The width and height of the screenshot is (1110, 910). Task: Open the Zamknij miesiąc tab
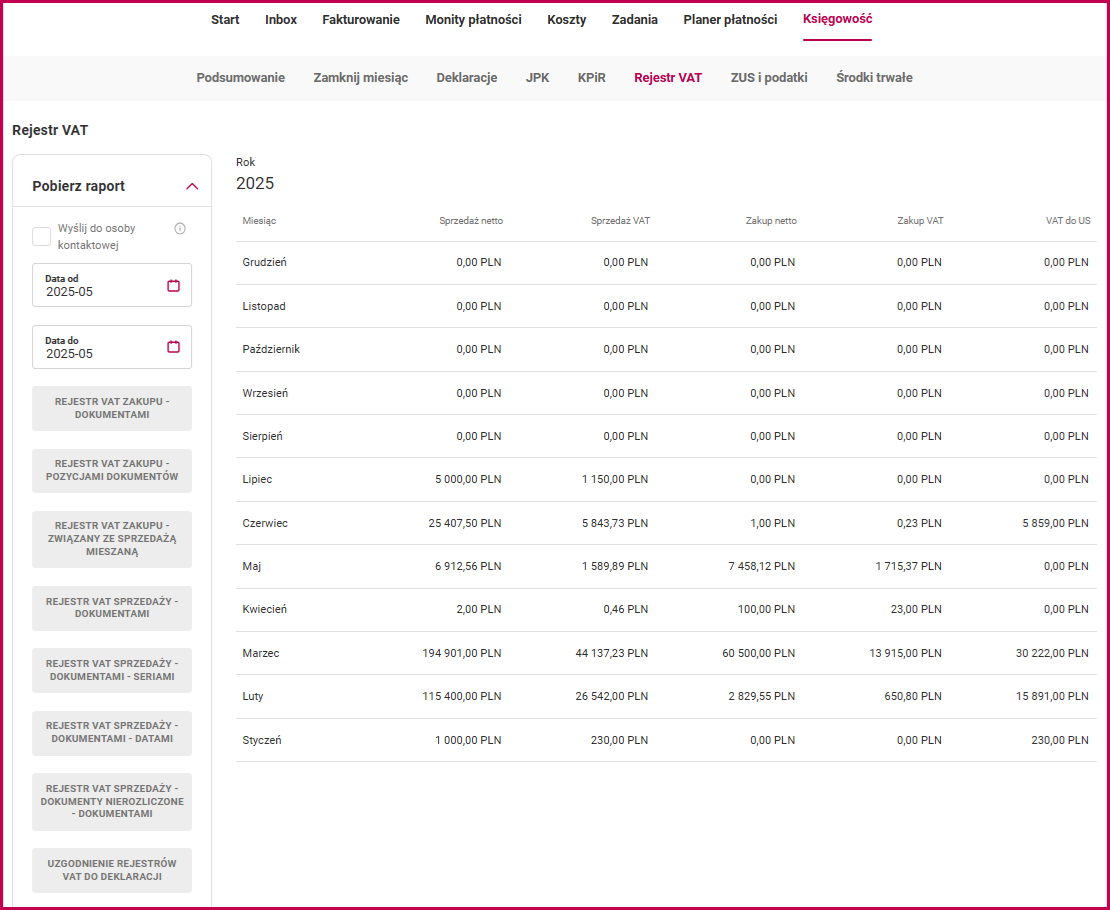[x=361, y=78]
